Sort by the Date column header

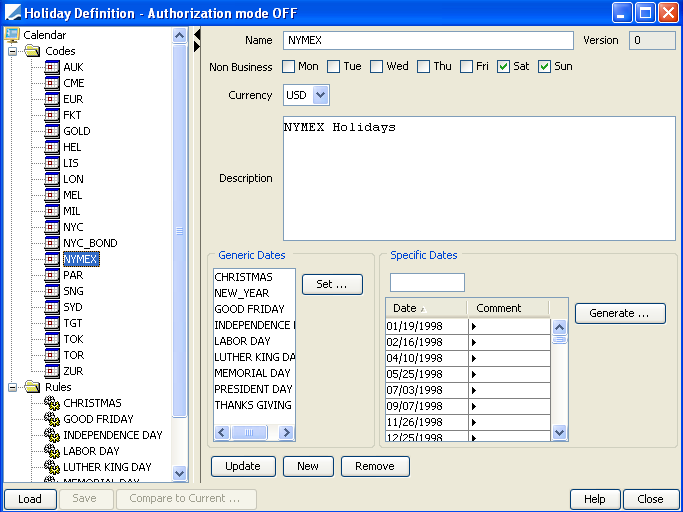click(426, 309)
